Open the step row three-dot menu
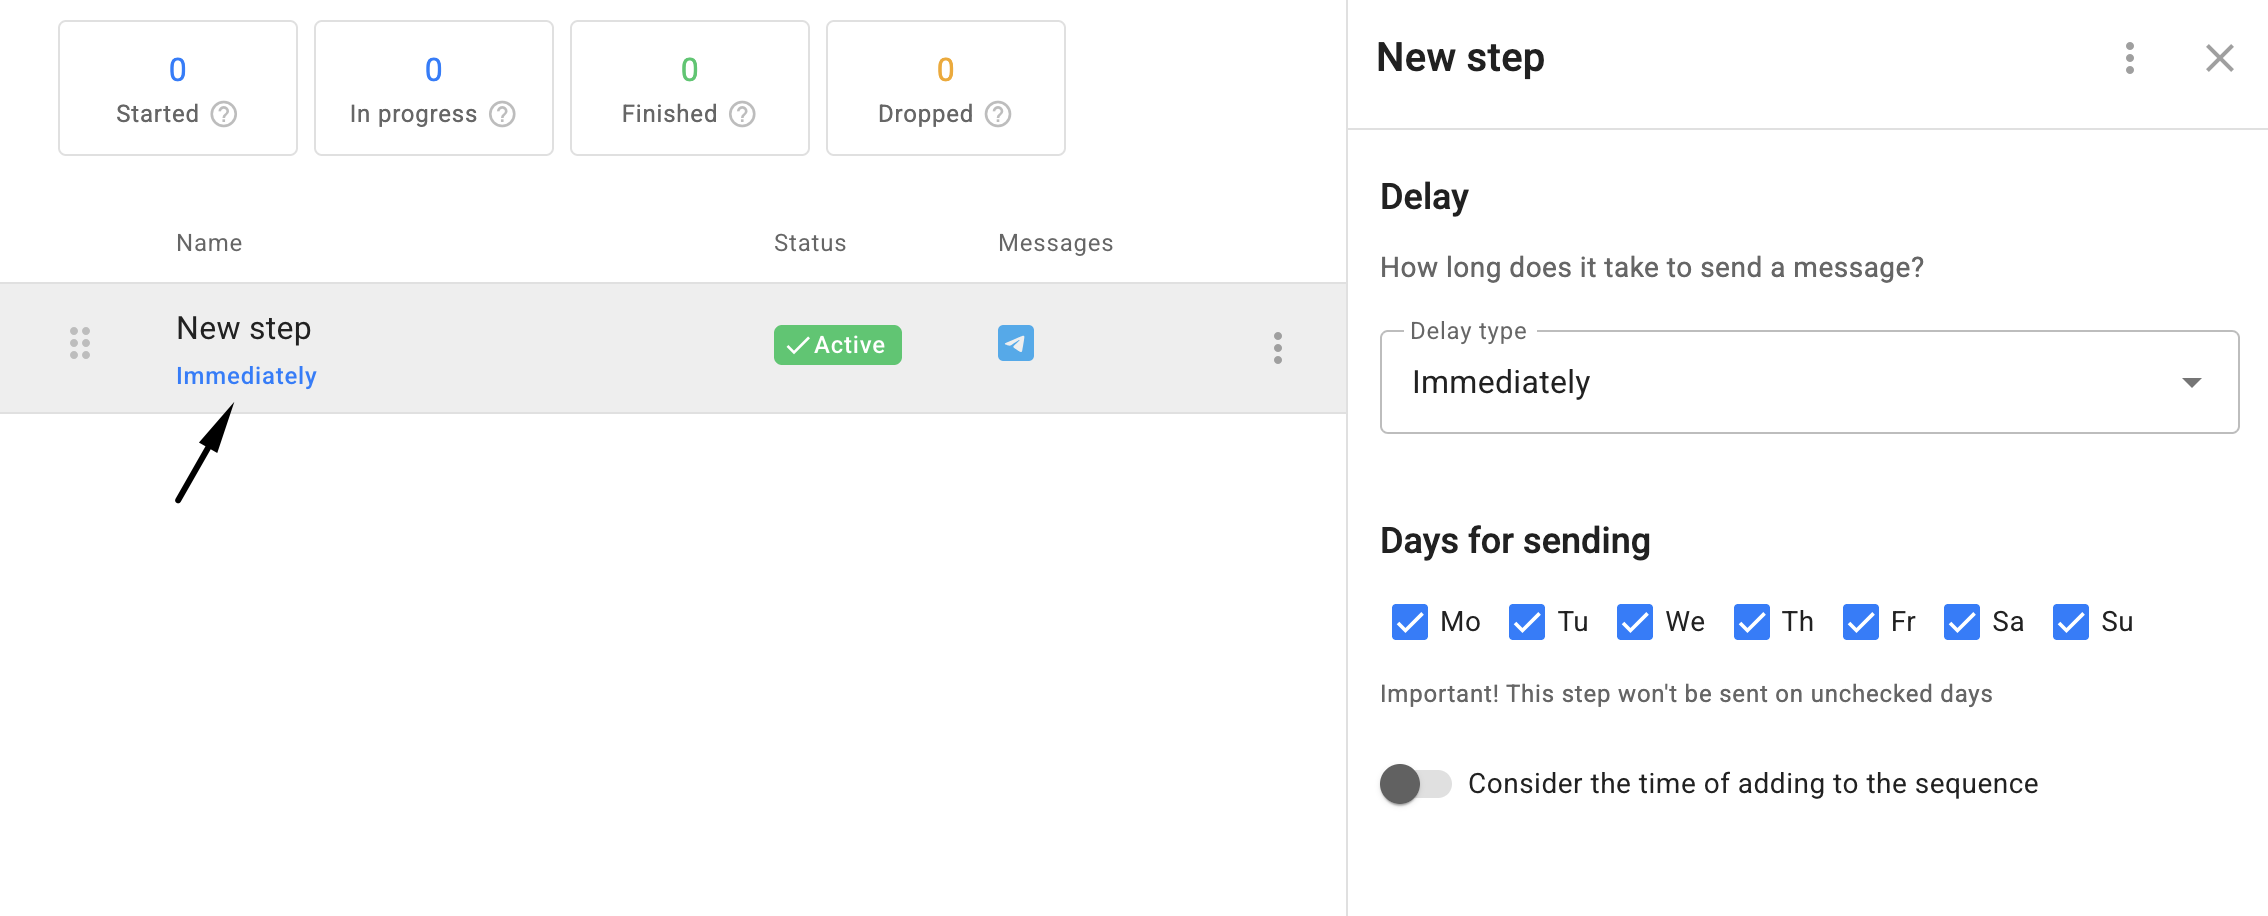2268x916 pixels. pyautogui.click(x=1277, y=347)
